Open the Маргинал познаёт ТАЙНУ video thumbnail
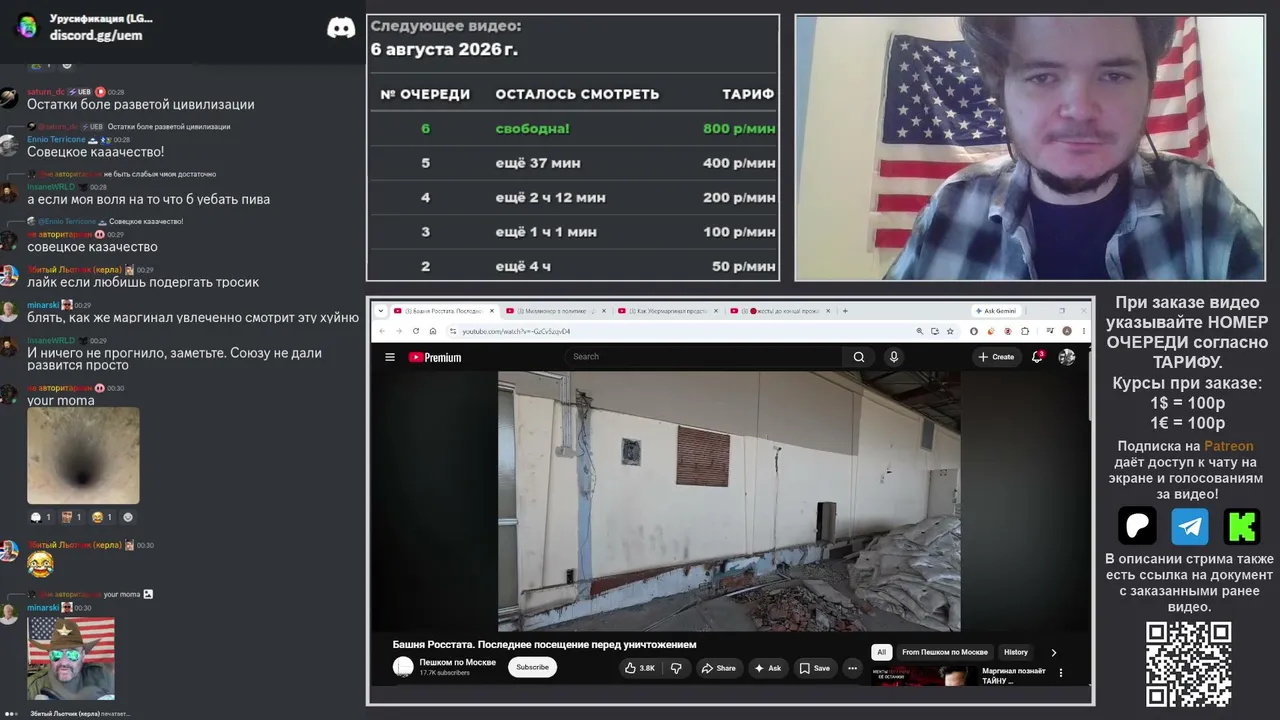 click(924, 676)
